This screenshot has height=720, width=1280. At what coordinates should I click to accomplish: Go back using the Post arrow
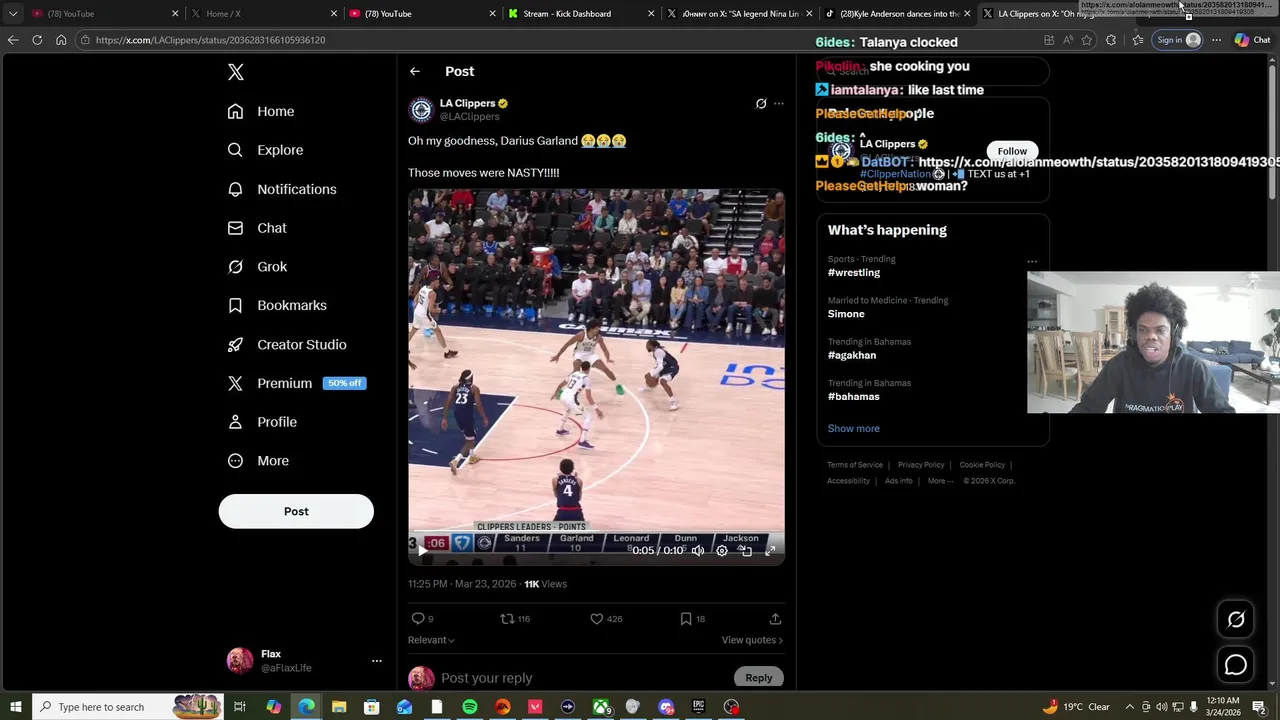(414, 71)
